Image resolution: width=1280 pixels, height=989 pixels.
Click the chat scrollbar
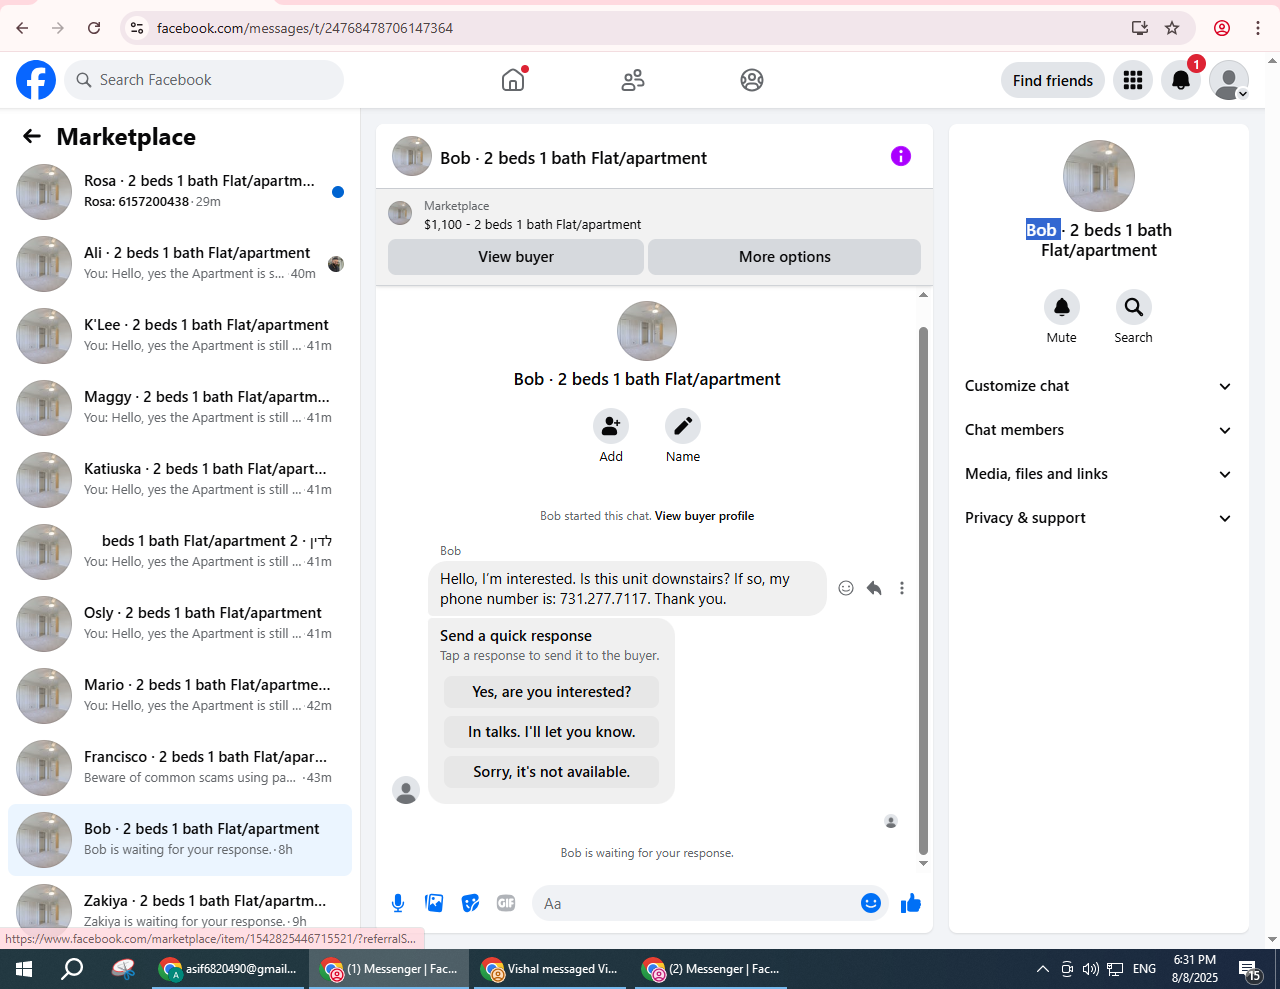click(x=923, y=590)
